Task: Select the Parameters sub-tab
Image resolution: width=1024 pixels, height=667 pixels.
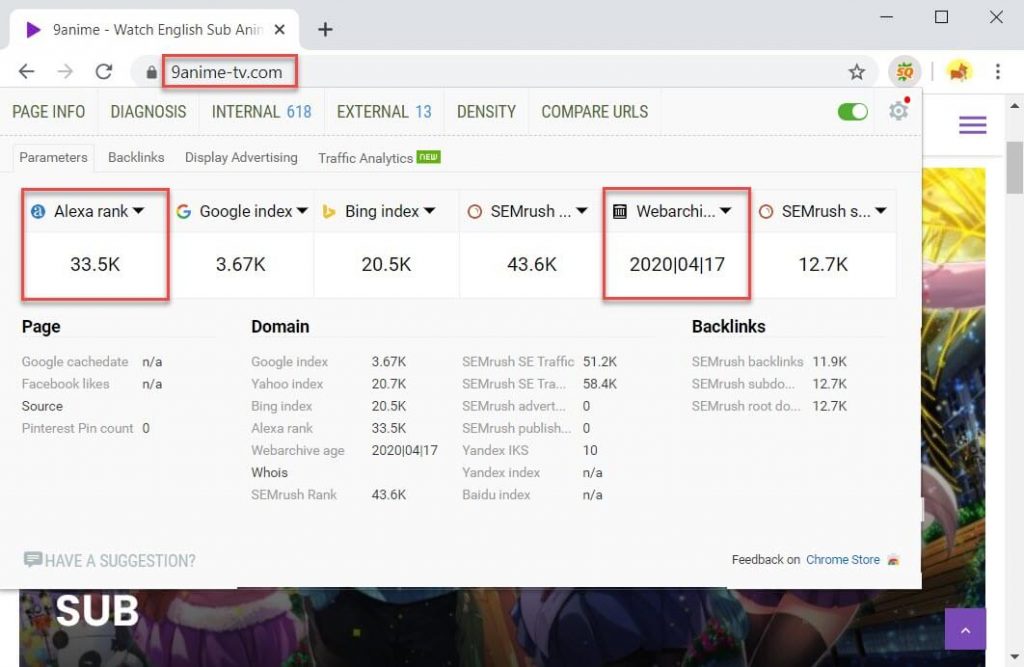Action: 54,157
